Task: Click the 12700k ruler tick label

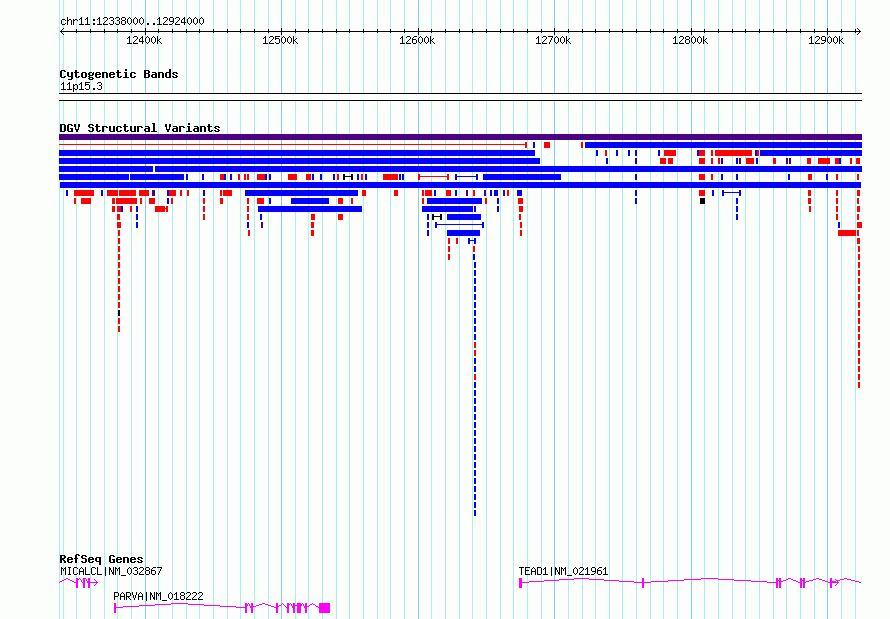Action: (553, 40)
